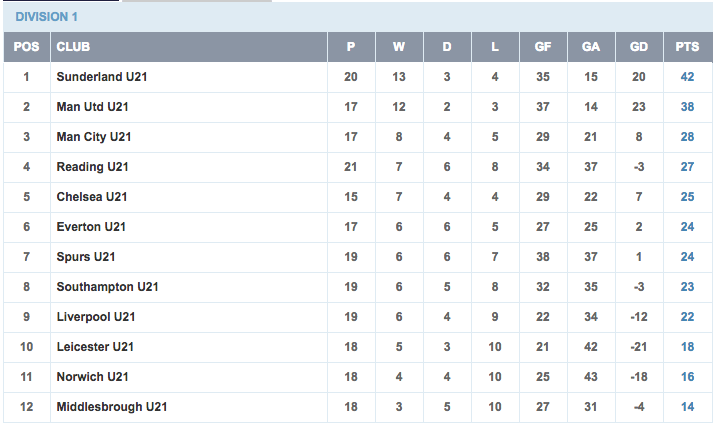
Task: Select Man City U21 row
Action: (358, 137)
